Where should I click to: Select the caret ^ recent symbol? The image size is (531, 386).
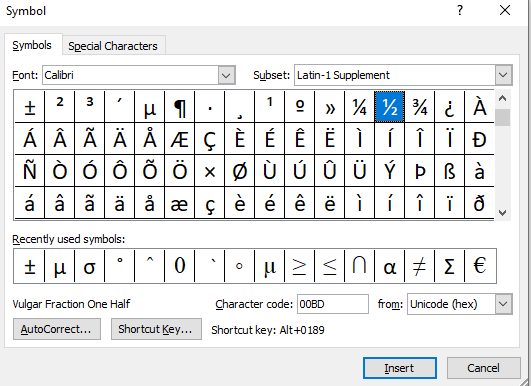(150, 266)
